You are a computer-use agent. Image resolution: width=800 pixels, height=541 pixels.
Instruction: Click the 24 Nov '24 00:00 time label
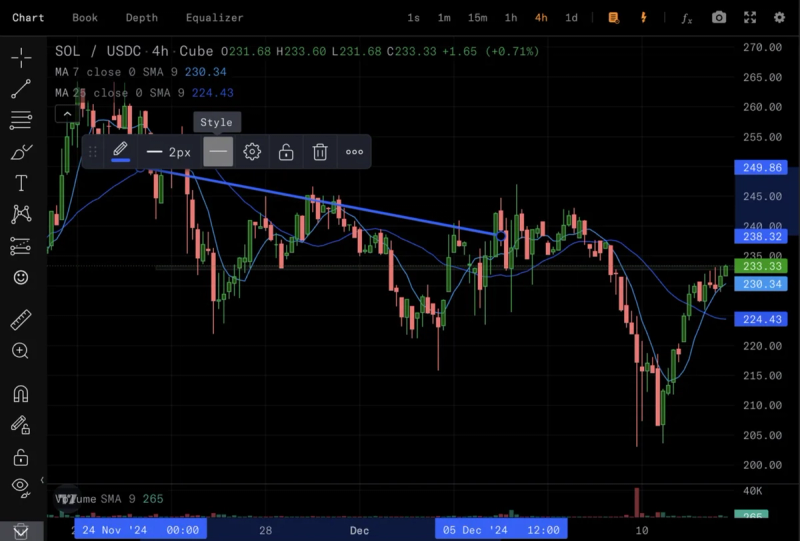141,530
